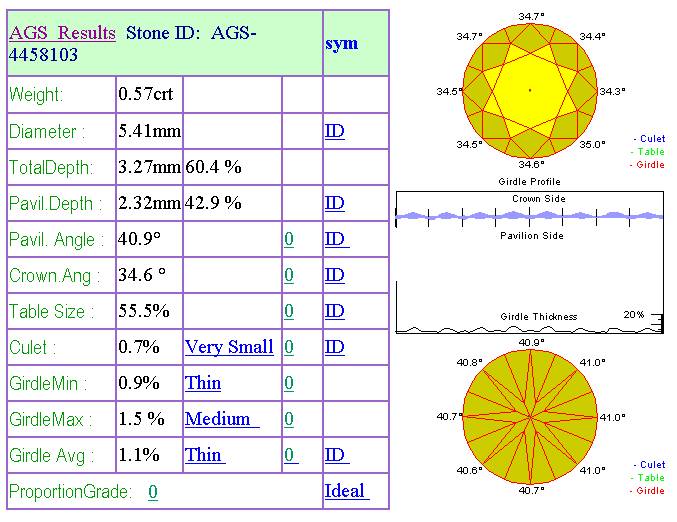Open the Ideal grade link
This screenshot has width=677, height=522.
(x=347, y=491)
